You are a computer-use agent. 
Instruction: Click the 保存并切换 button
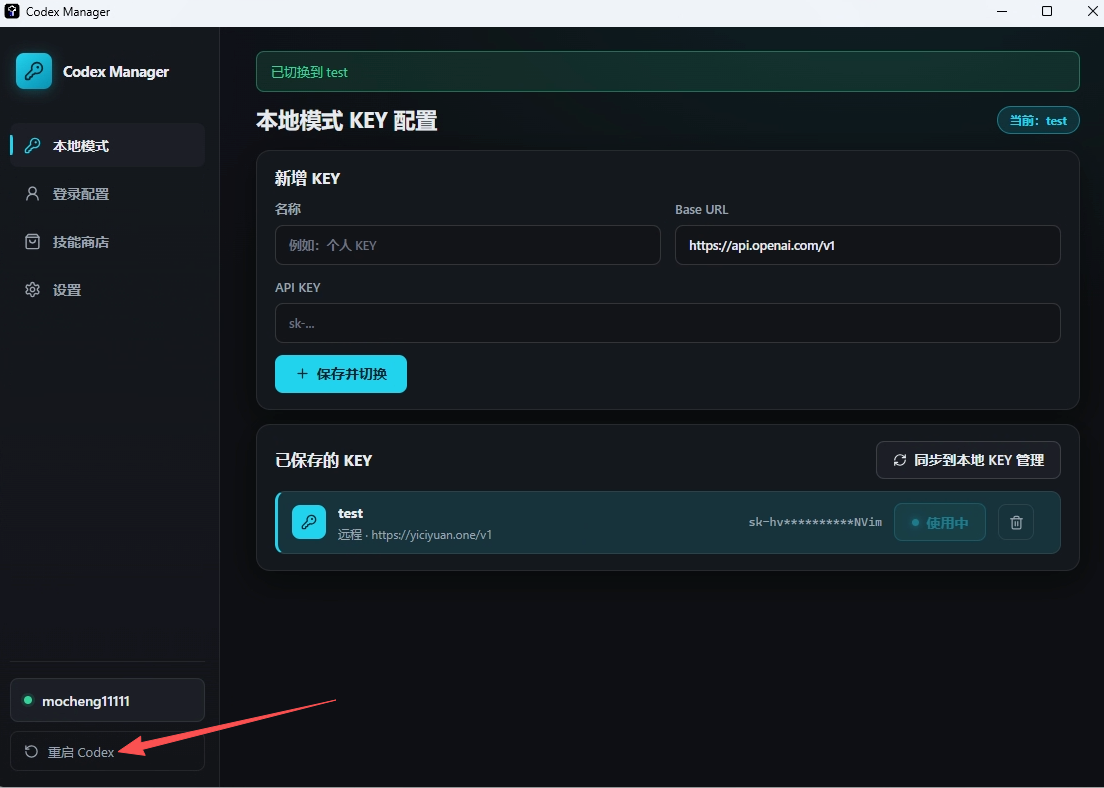click(341, 374)
